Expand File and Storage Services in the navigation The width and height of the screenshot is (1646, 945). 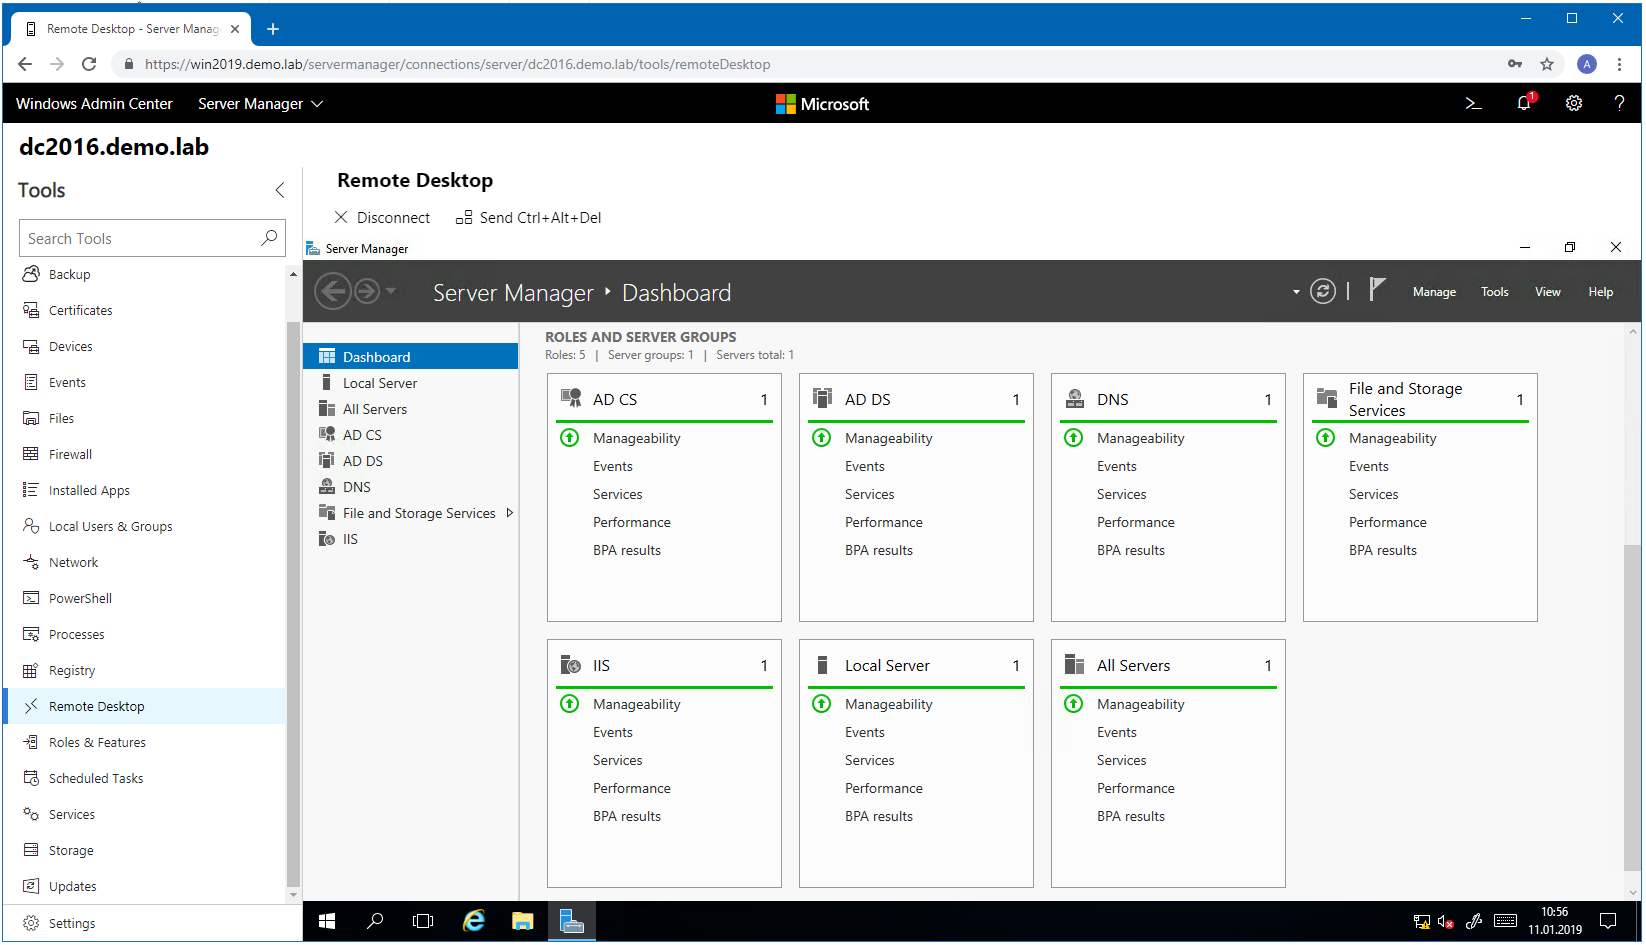pos(511,512)
